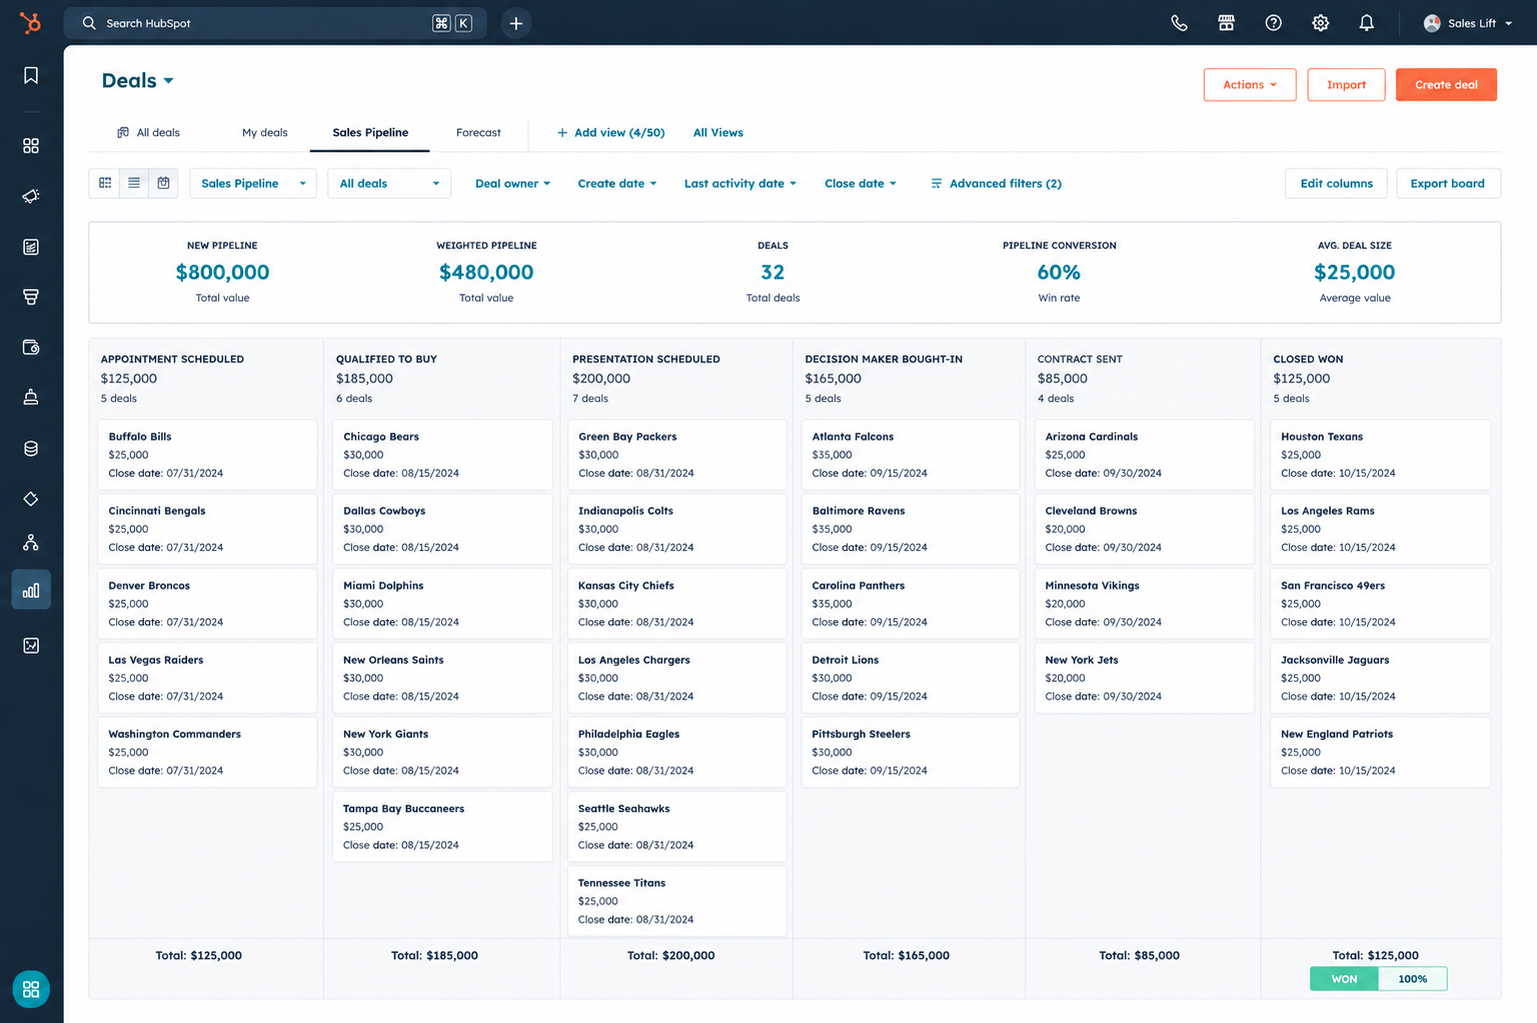
Task: Open the marketplace store icon
Action: pyautogui.click(x=1226, y=23)
